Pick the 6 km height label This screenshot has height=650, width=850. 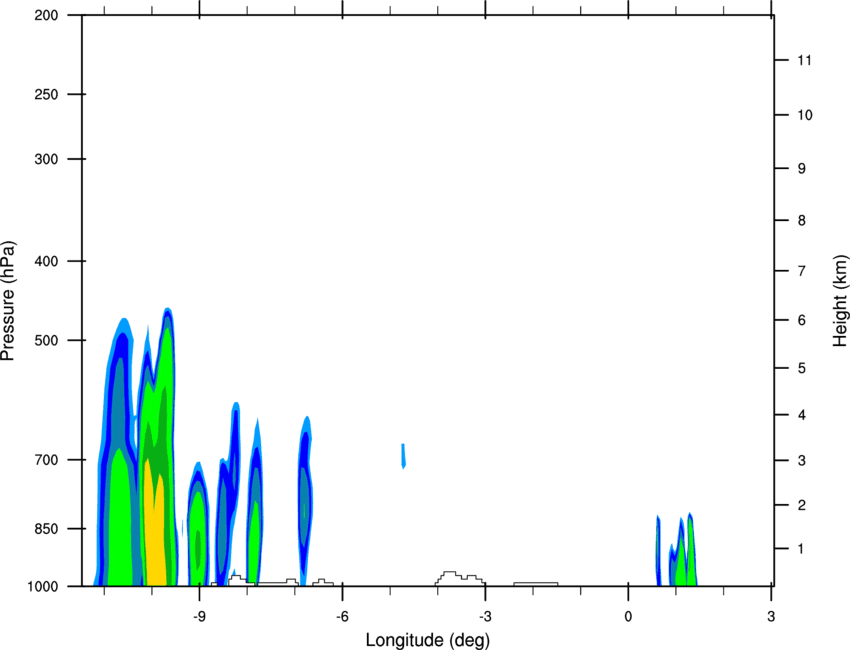click(802, 320)
